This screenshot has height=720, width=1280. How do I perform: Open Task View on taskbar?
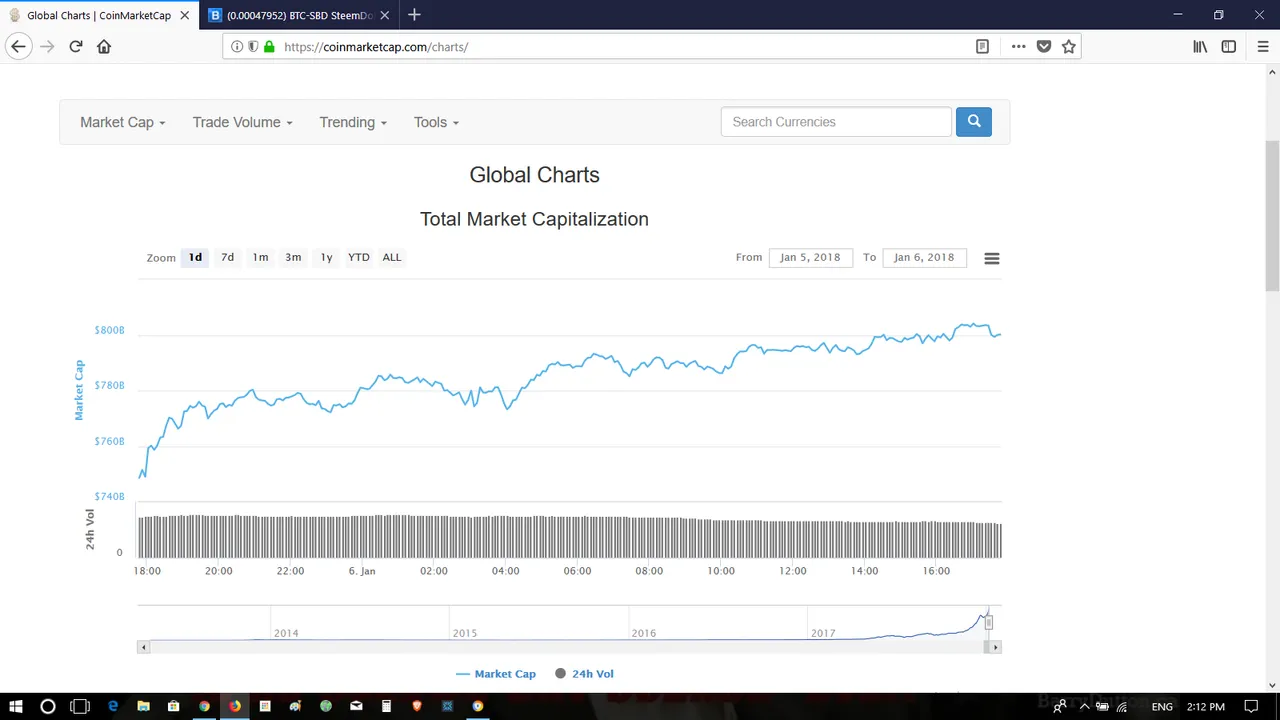[x=80, y=706]
